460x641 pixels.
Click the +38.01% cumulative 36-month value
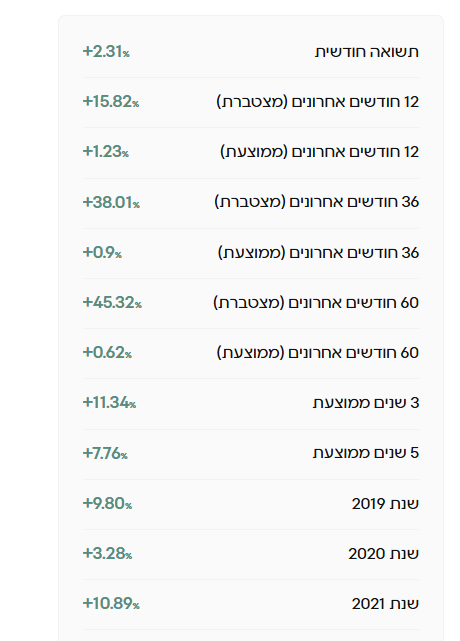click(x=111, y=202)
